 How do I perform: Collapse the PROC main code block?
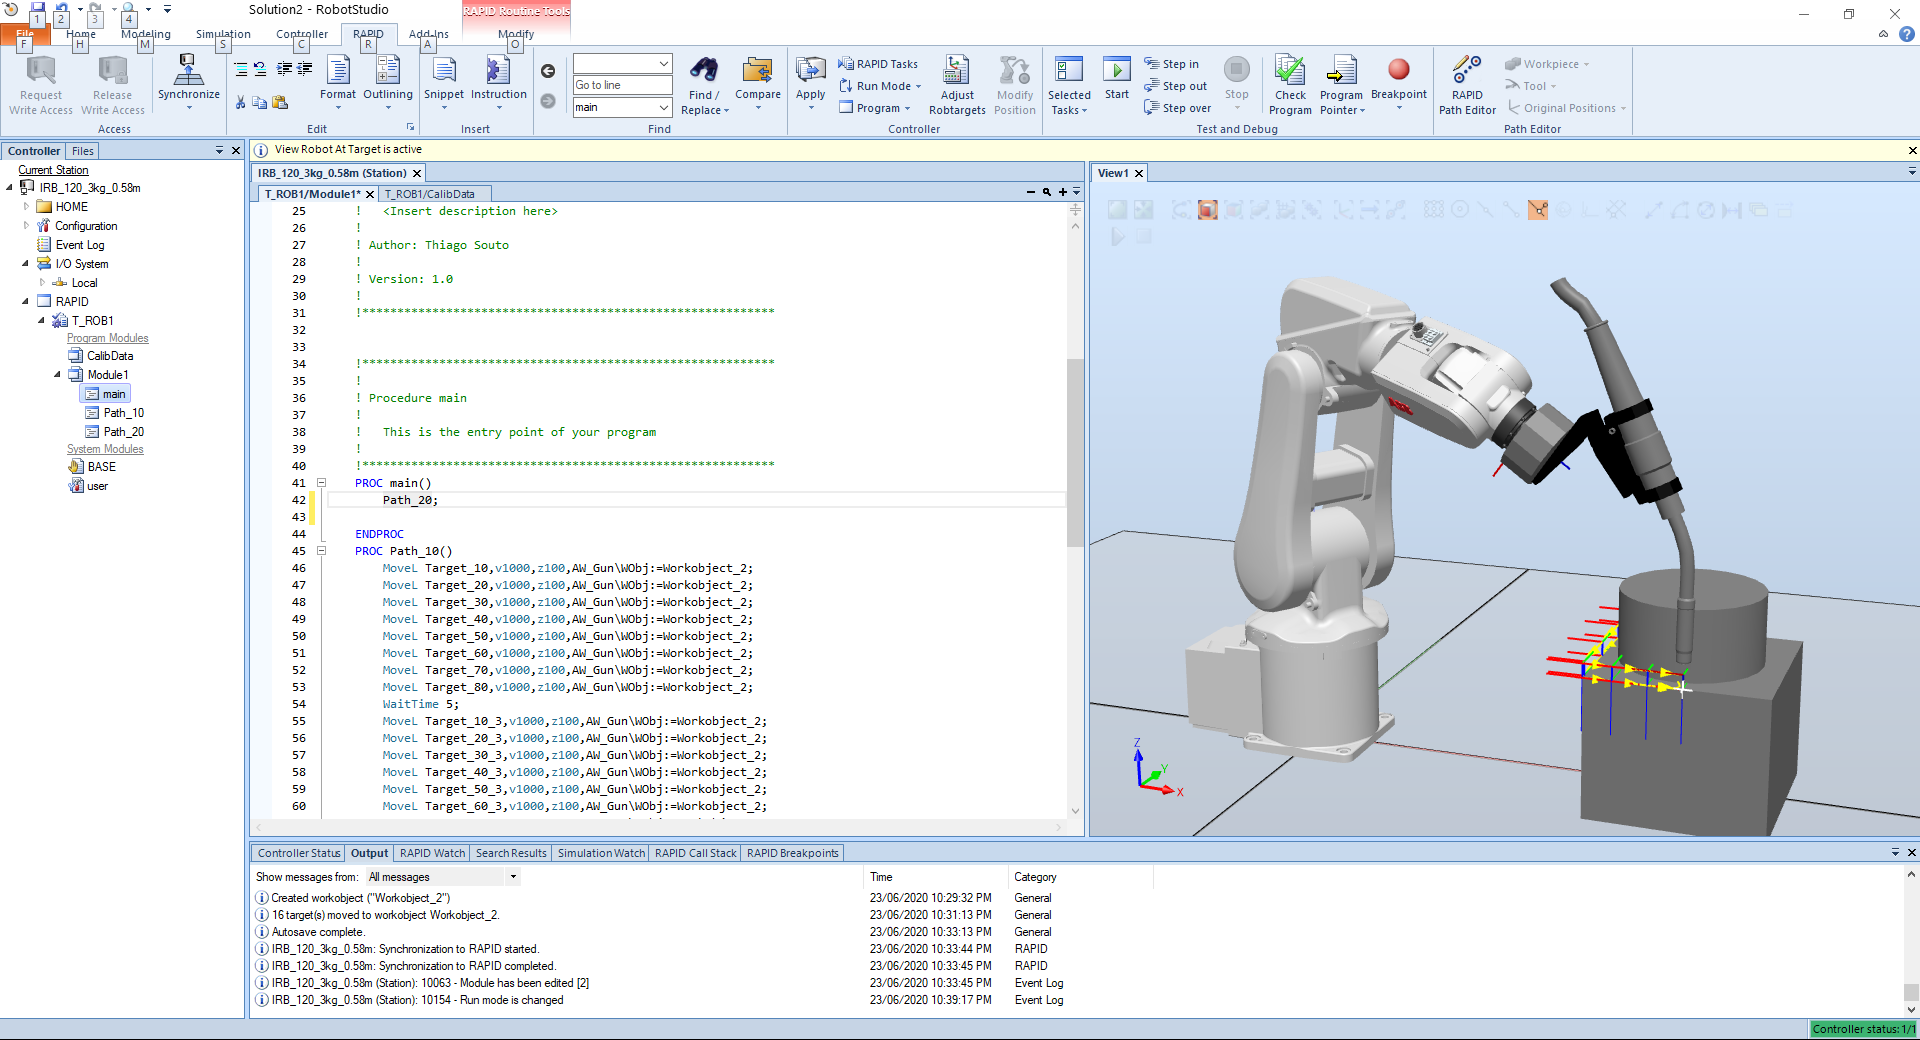click(x=322, y=483)
